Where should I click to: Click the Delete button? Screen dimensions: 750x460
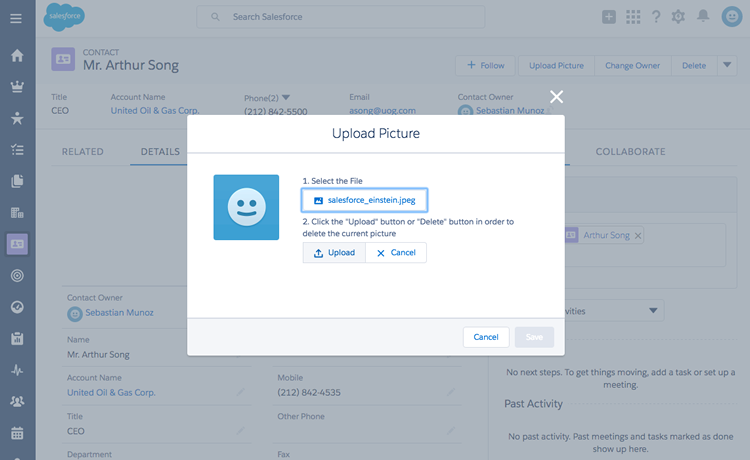click(x=694, y=66)
